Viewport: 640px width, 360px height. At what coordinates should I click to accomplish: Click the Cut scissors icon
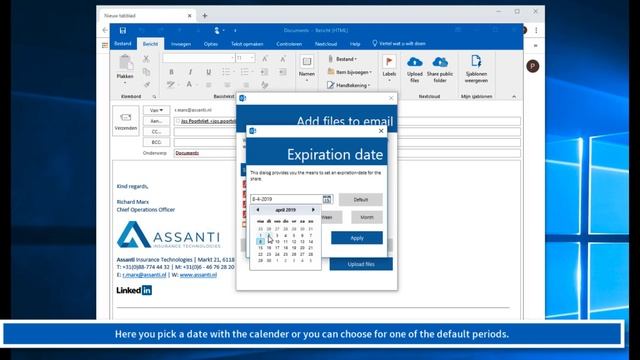pos(146,59)
